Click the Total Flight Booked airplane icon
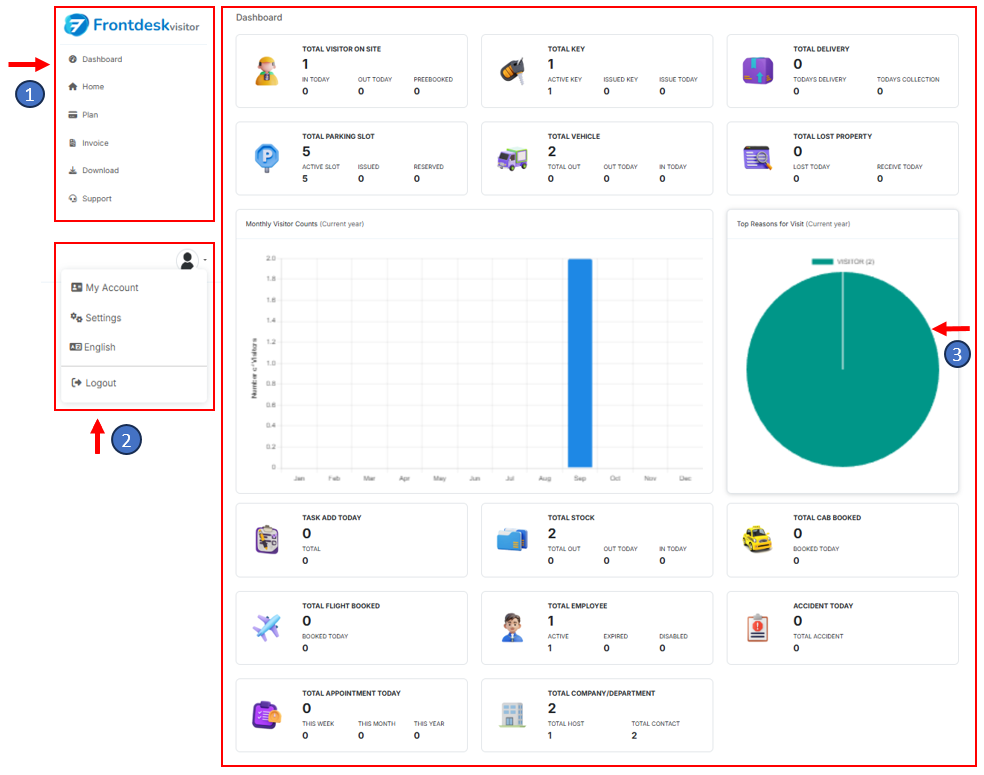 pyautogui.click(x=267, y=627)
